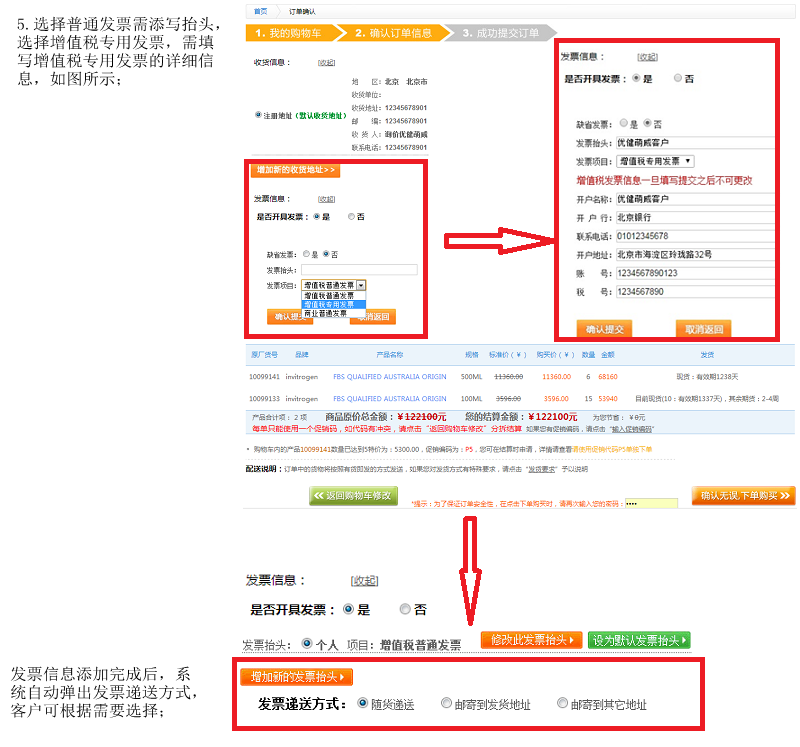Screen dimensions: 800x747
Task: Click 首页 breadcrumb link
Action: coord(260,11)
